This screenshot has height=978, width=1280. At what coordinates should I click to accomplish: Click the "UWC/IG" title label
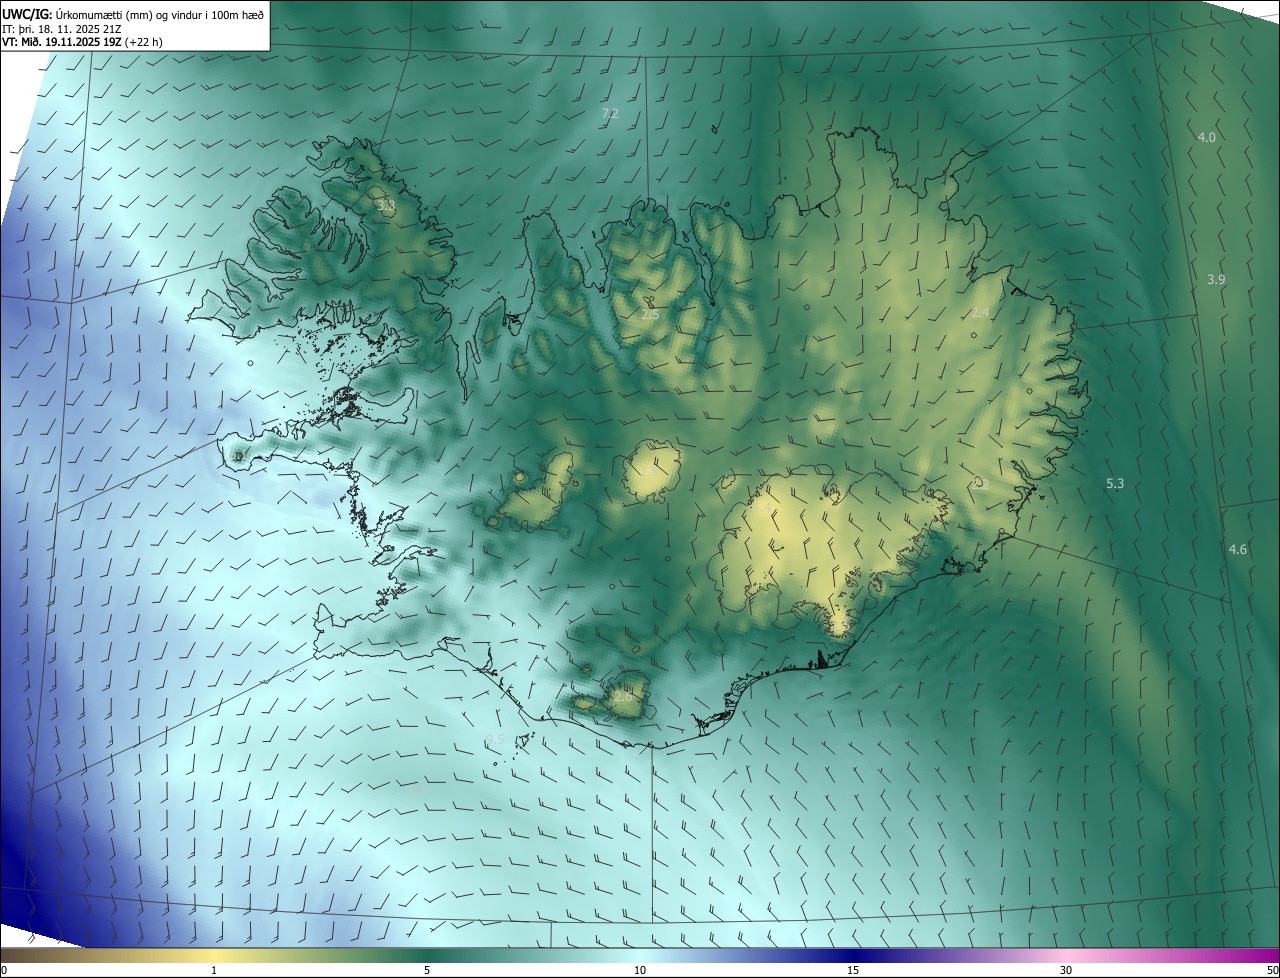coord(27,13)
